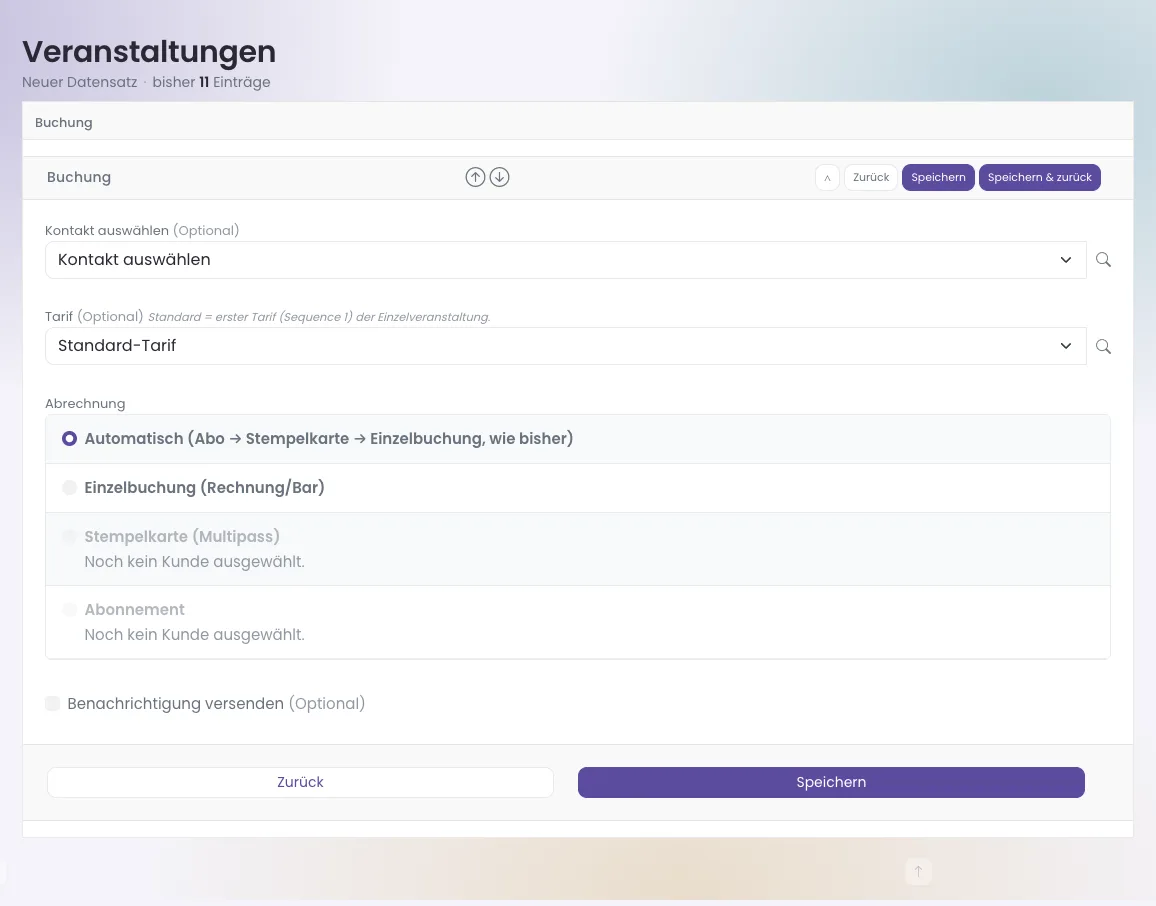Click 'Noch kein Kunde ausgewählt.' under Stempelkarte

tap(195, 562)
